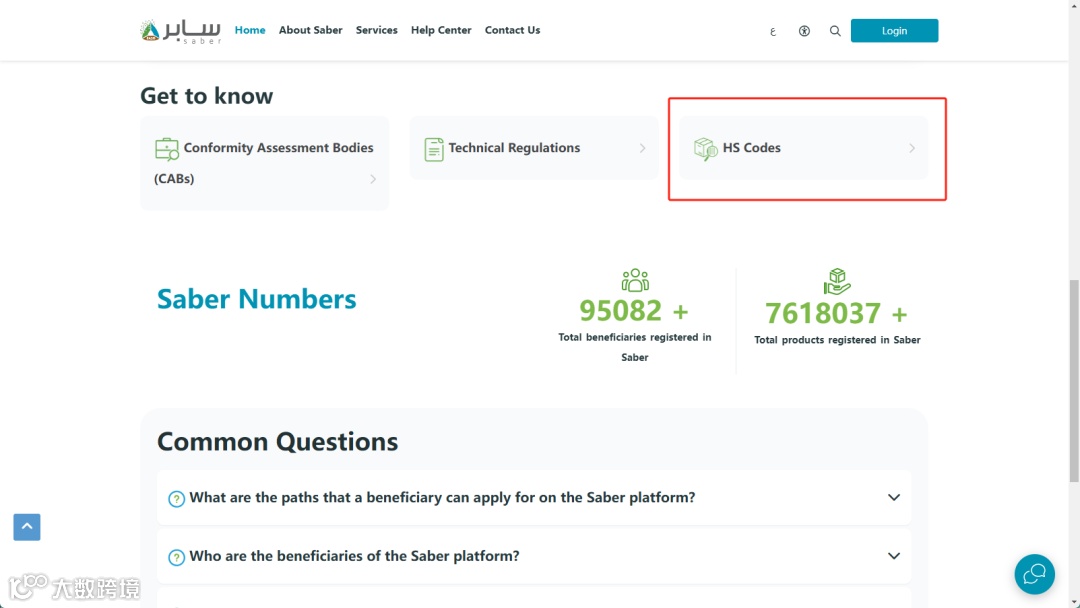Switch language with the Arabic letter icon
Image resolution: width=1080 pixels, height=608 pixels.
pos(773,31)
